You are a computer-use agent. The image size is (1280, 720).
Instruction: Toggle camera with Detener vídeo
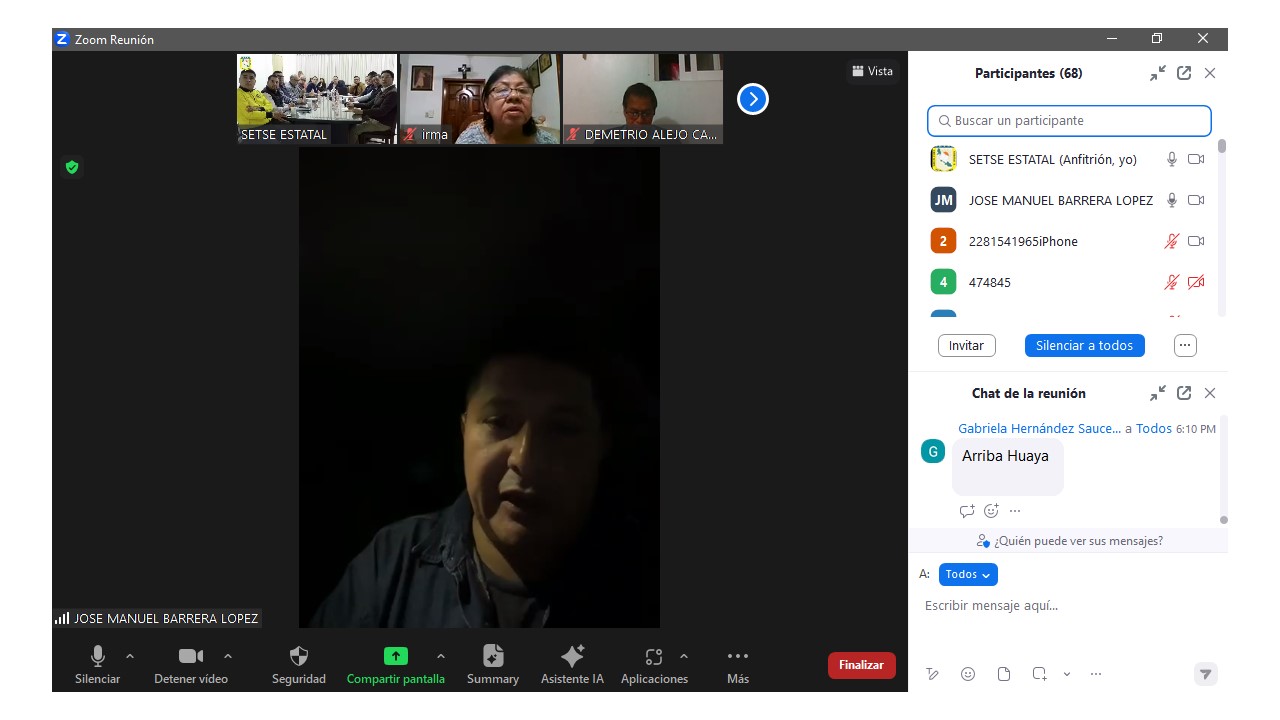click(x=190, y=657)
